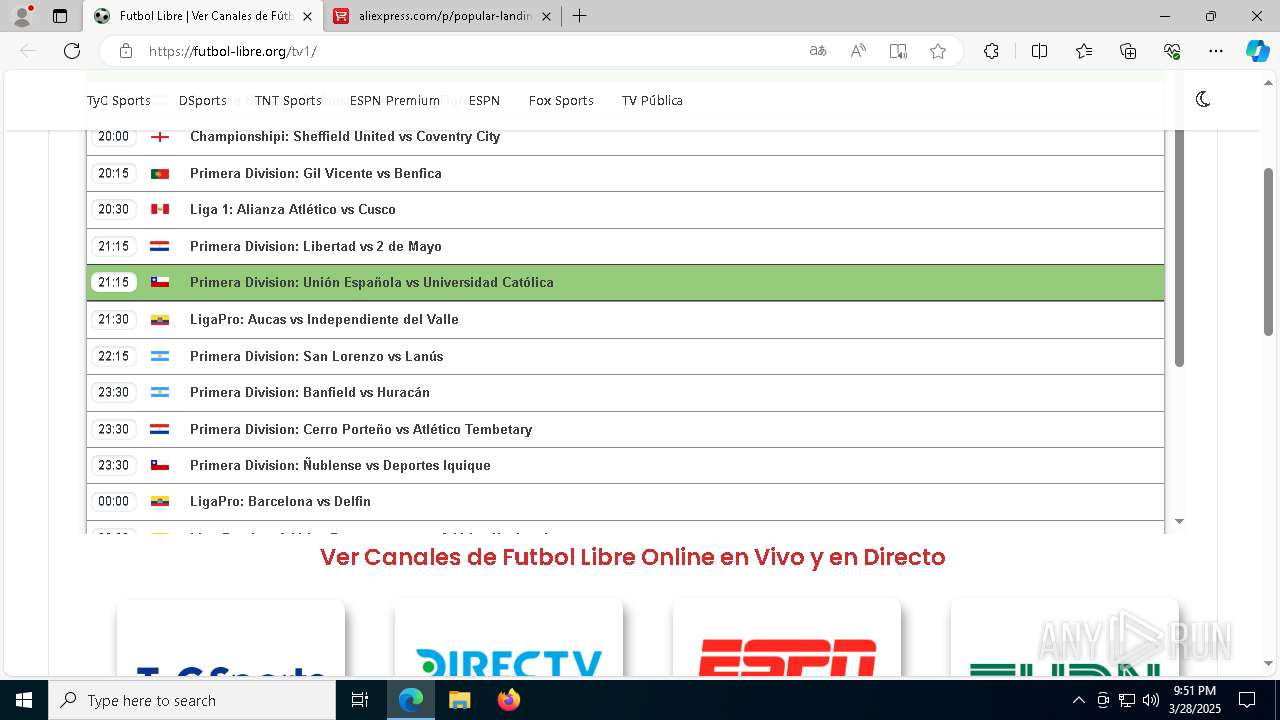Open Settings and more menu

[x=1216, y=51]
